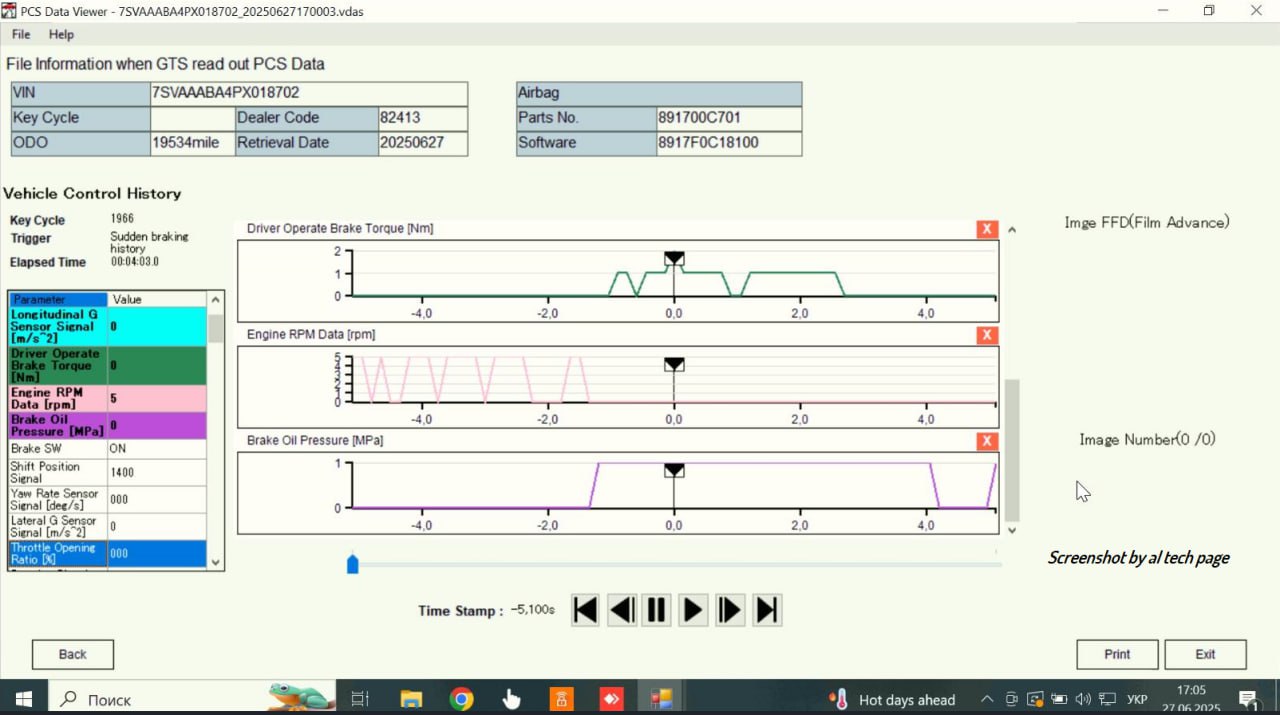The height and width of the screenshot is (715, 1280).
Task: Open the Help menu
Action: [61, 34]
